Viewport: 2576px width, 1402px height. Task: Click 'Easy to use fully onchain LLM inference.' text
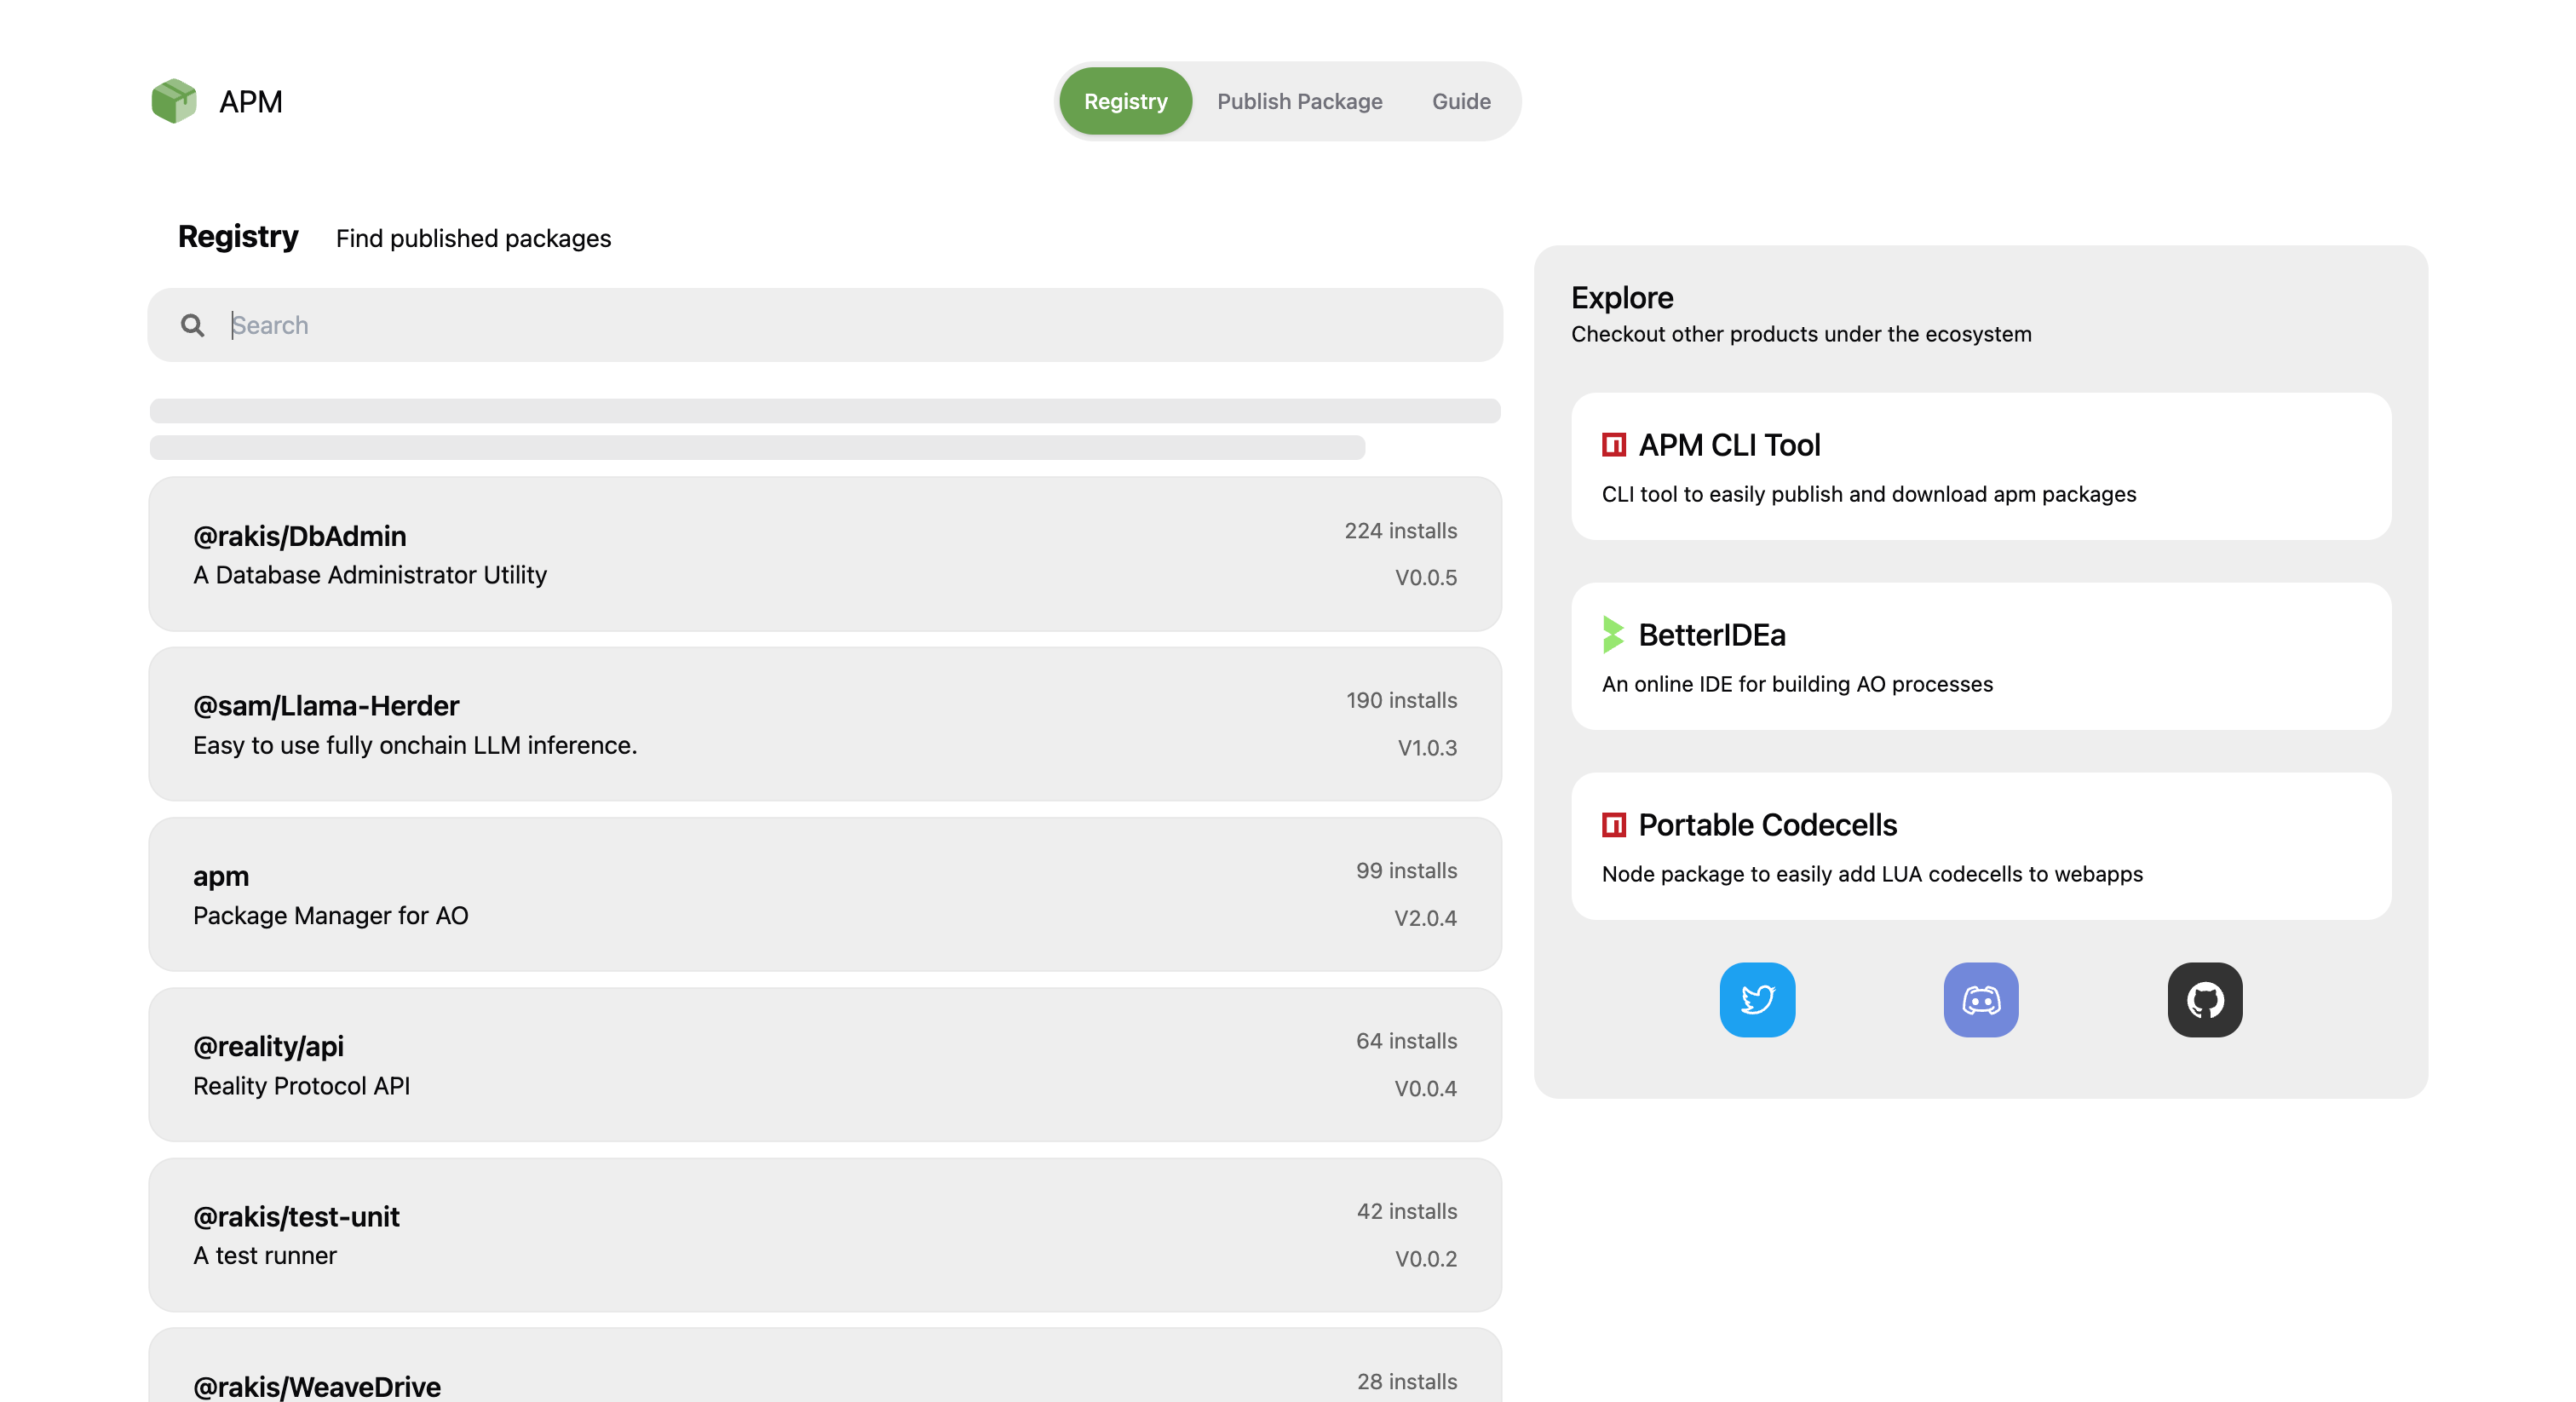pyautogui.click(x=415, y=745)
